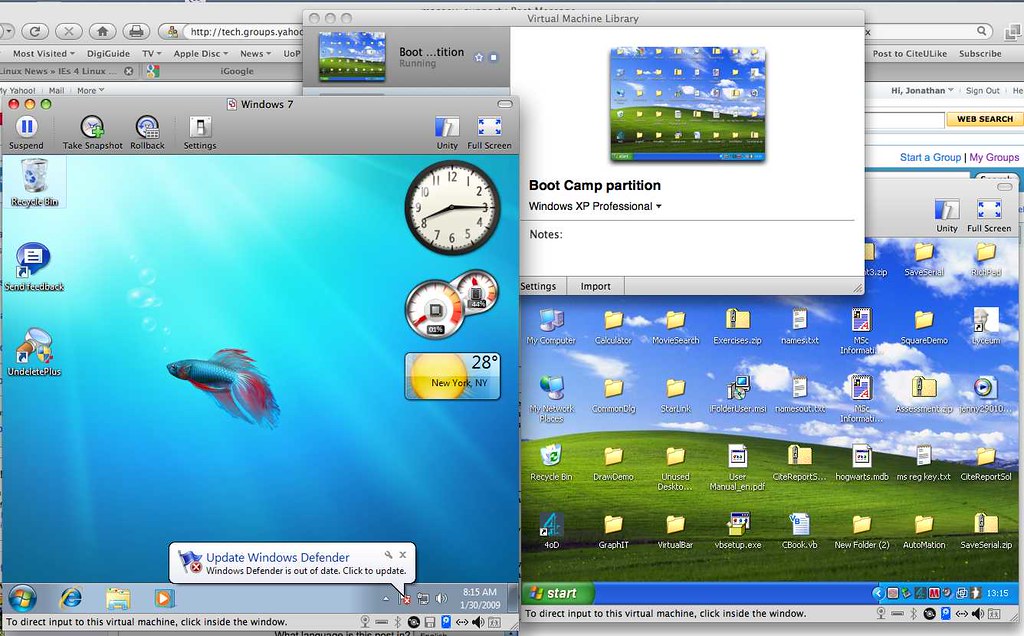Close the Windows Defender balloon notification
This screenshot has width=1024, height=636.
(x=403, y=554)
